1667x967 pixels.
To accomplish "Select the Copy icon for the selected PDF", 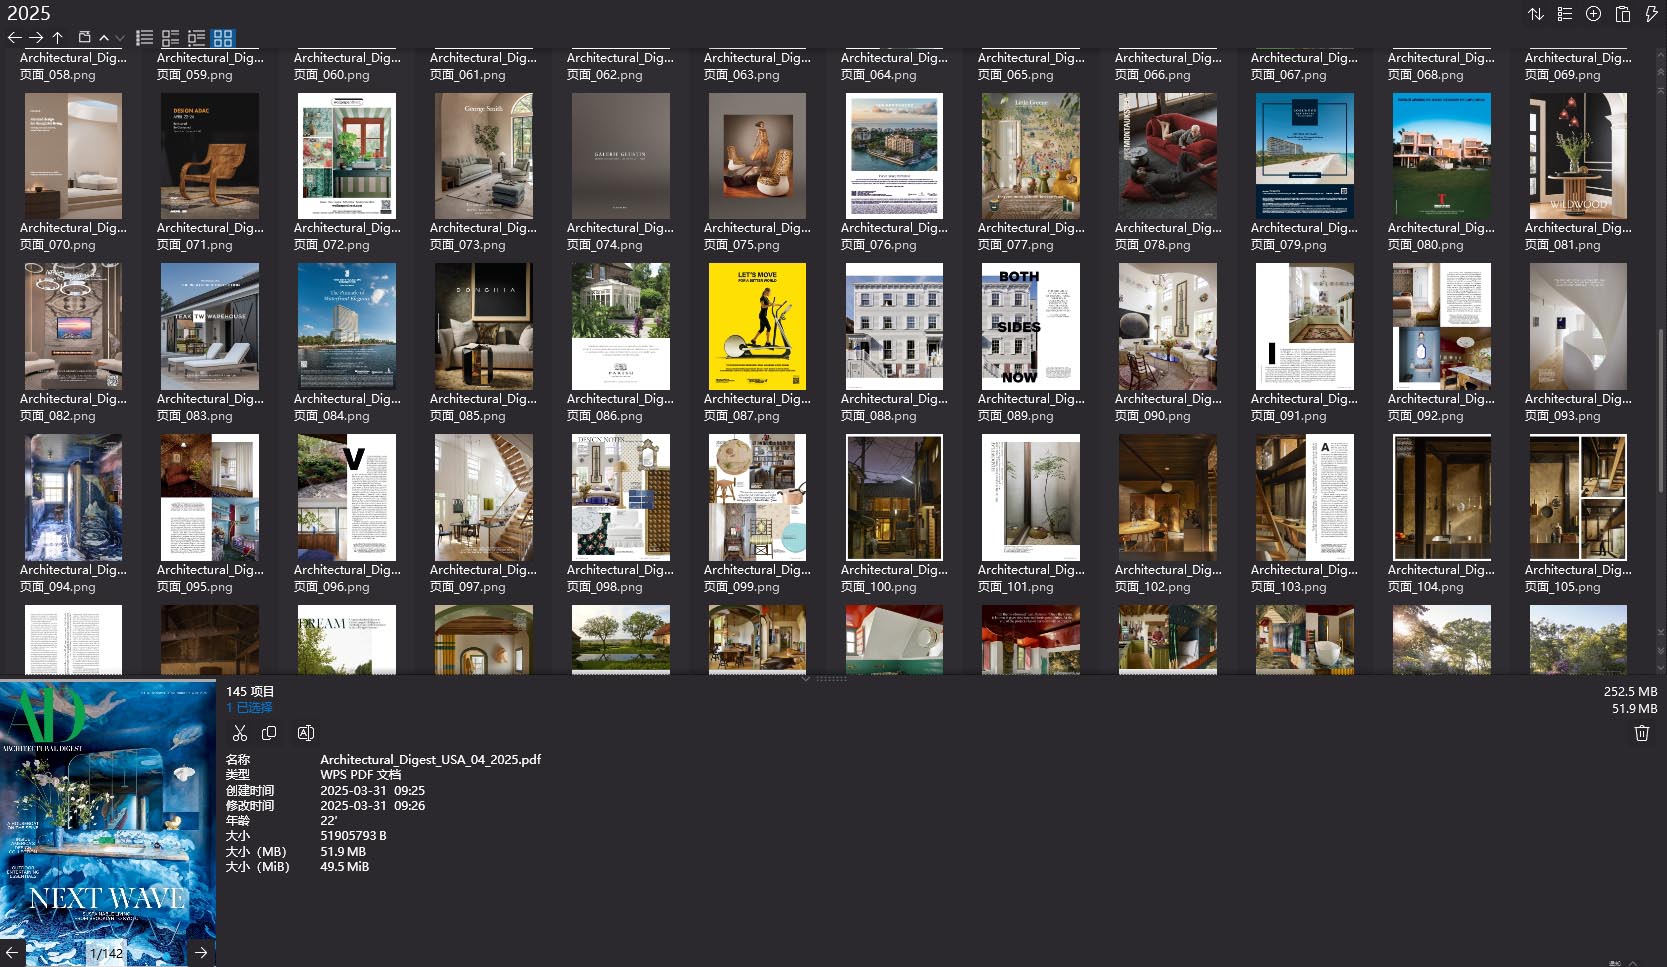I will (269, 733).
